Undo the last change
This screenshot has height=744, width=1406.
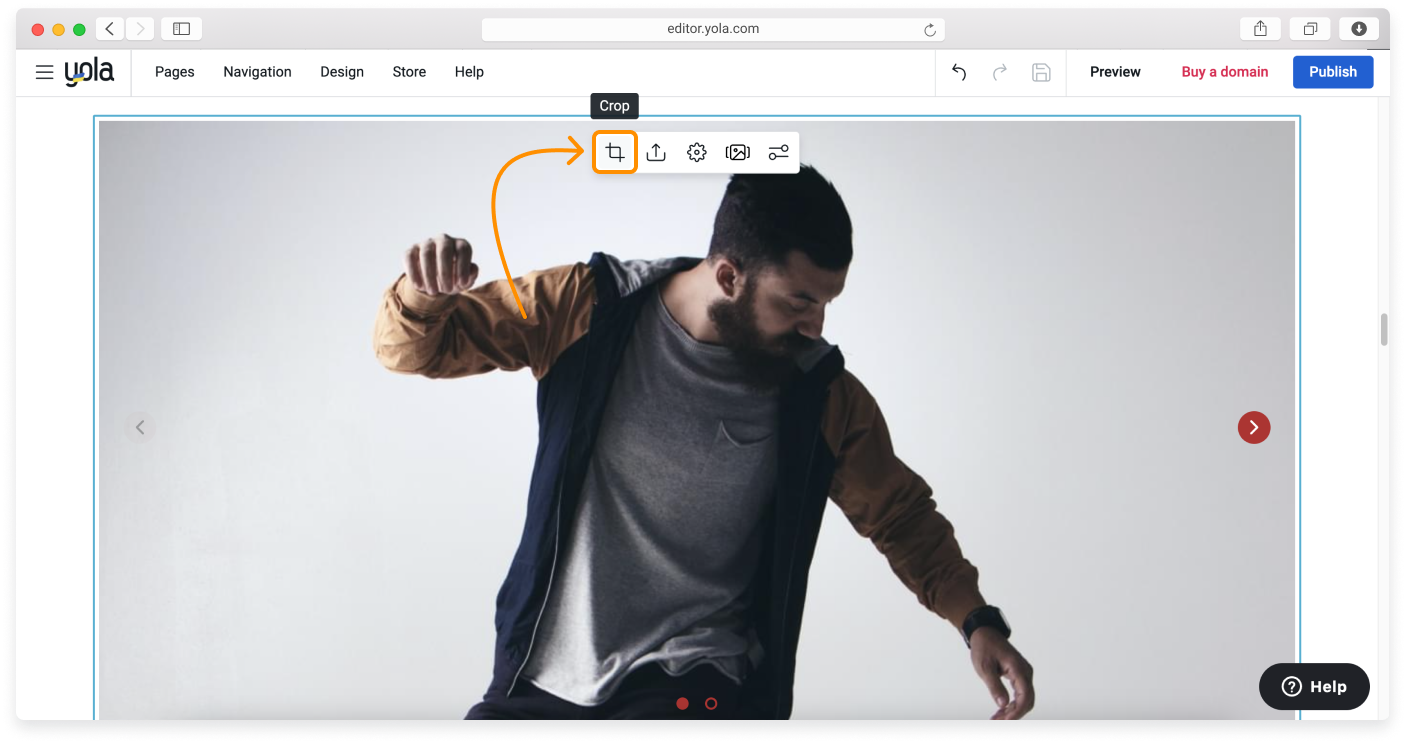[958, 72]
